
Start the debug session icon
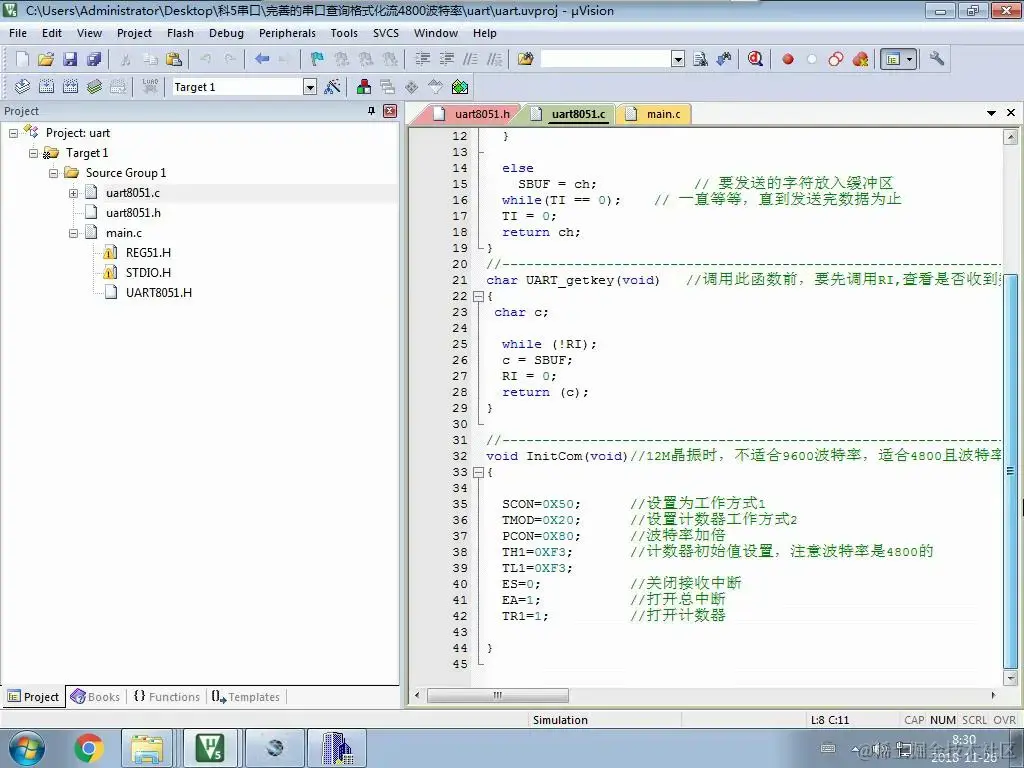pos(756,59)
